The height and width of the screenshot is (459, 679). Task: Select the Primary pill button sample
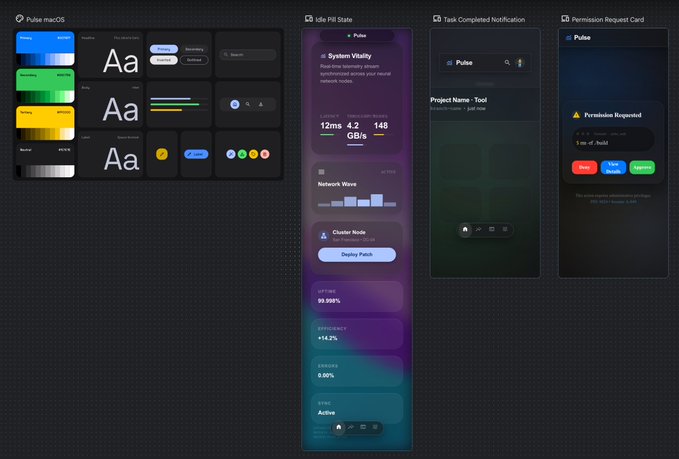point(164,49)
